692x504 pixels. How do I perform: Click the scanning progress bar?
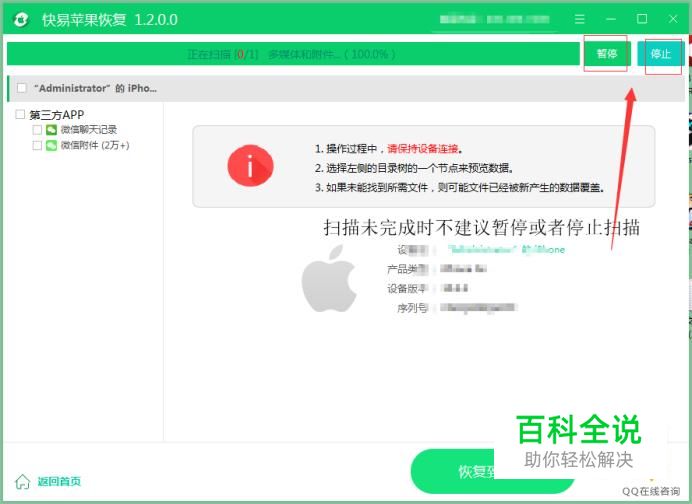(x=293, y=54)
